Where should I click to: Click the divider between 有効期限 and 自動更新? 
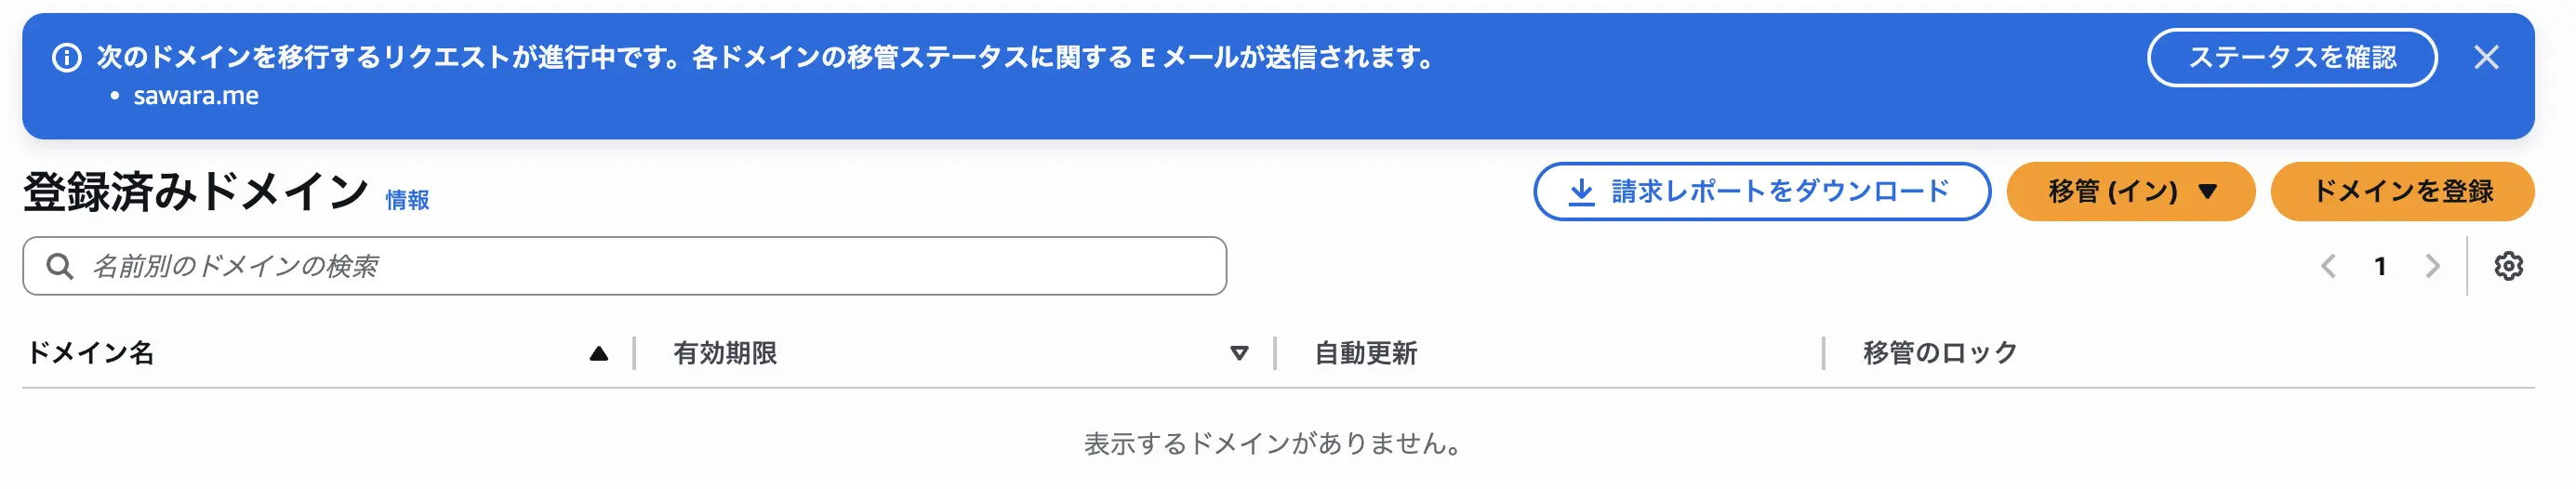(x=1275, y=353)
